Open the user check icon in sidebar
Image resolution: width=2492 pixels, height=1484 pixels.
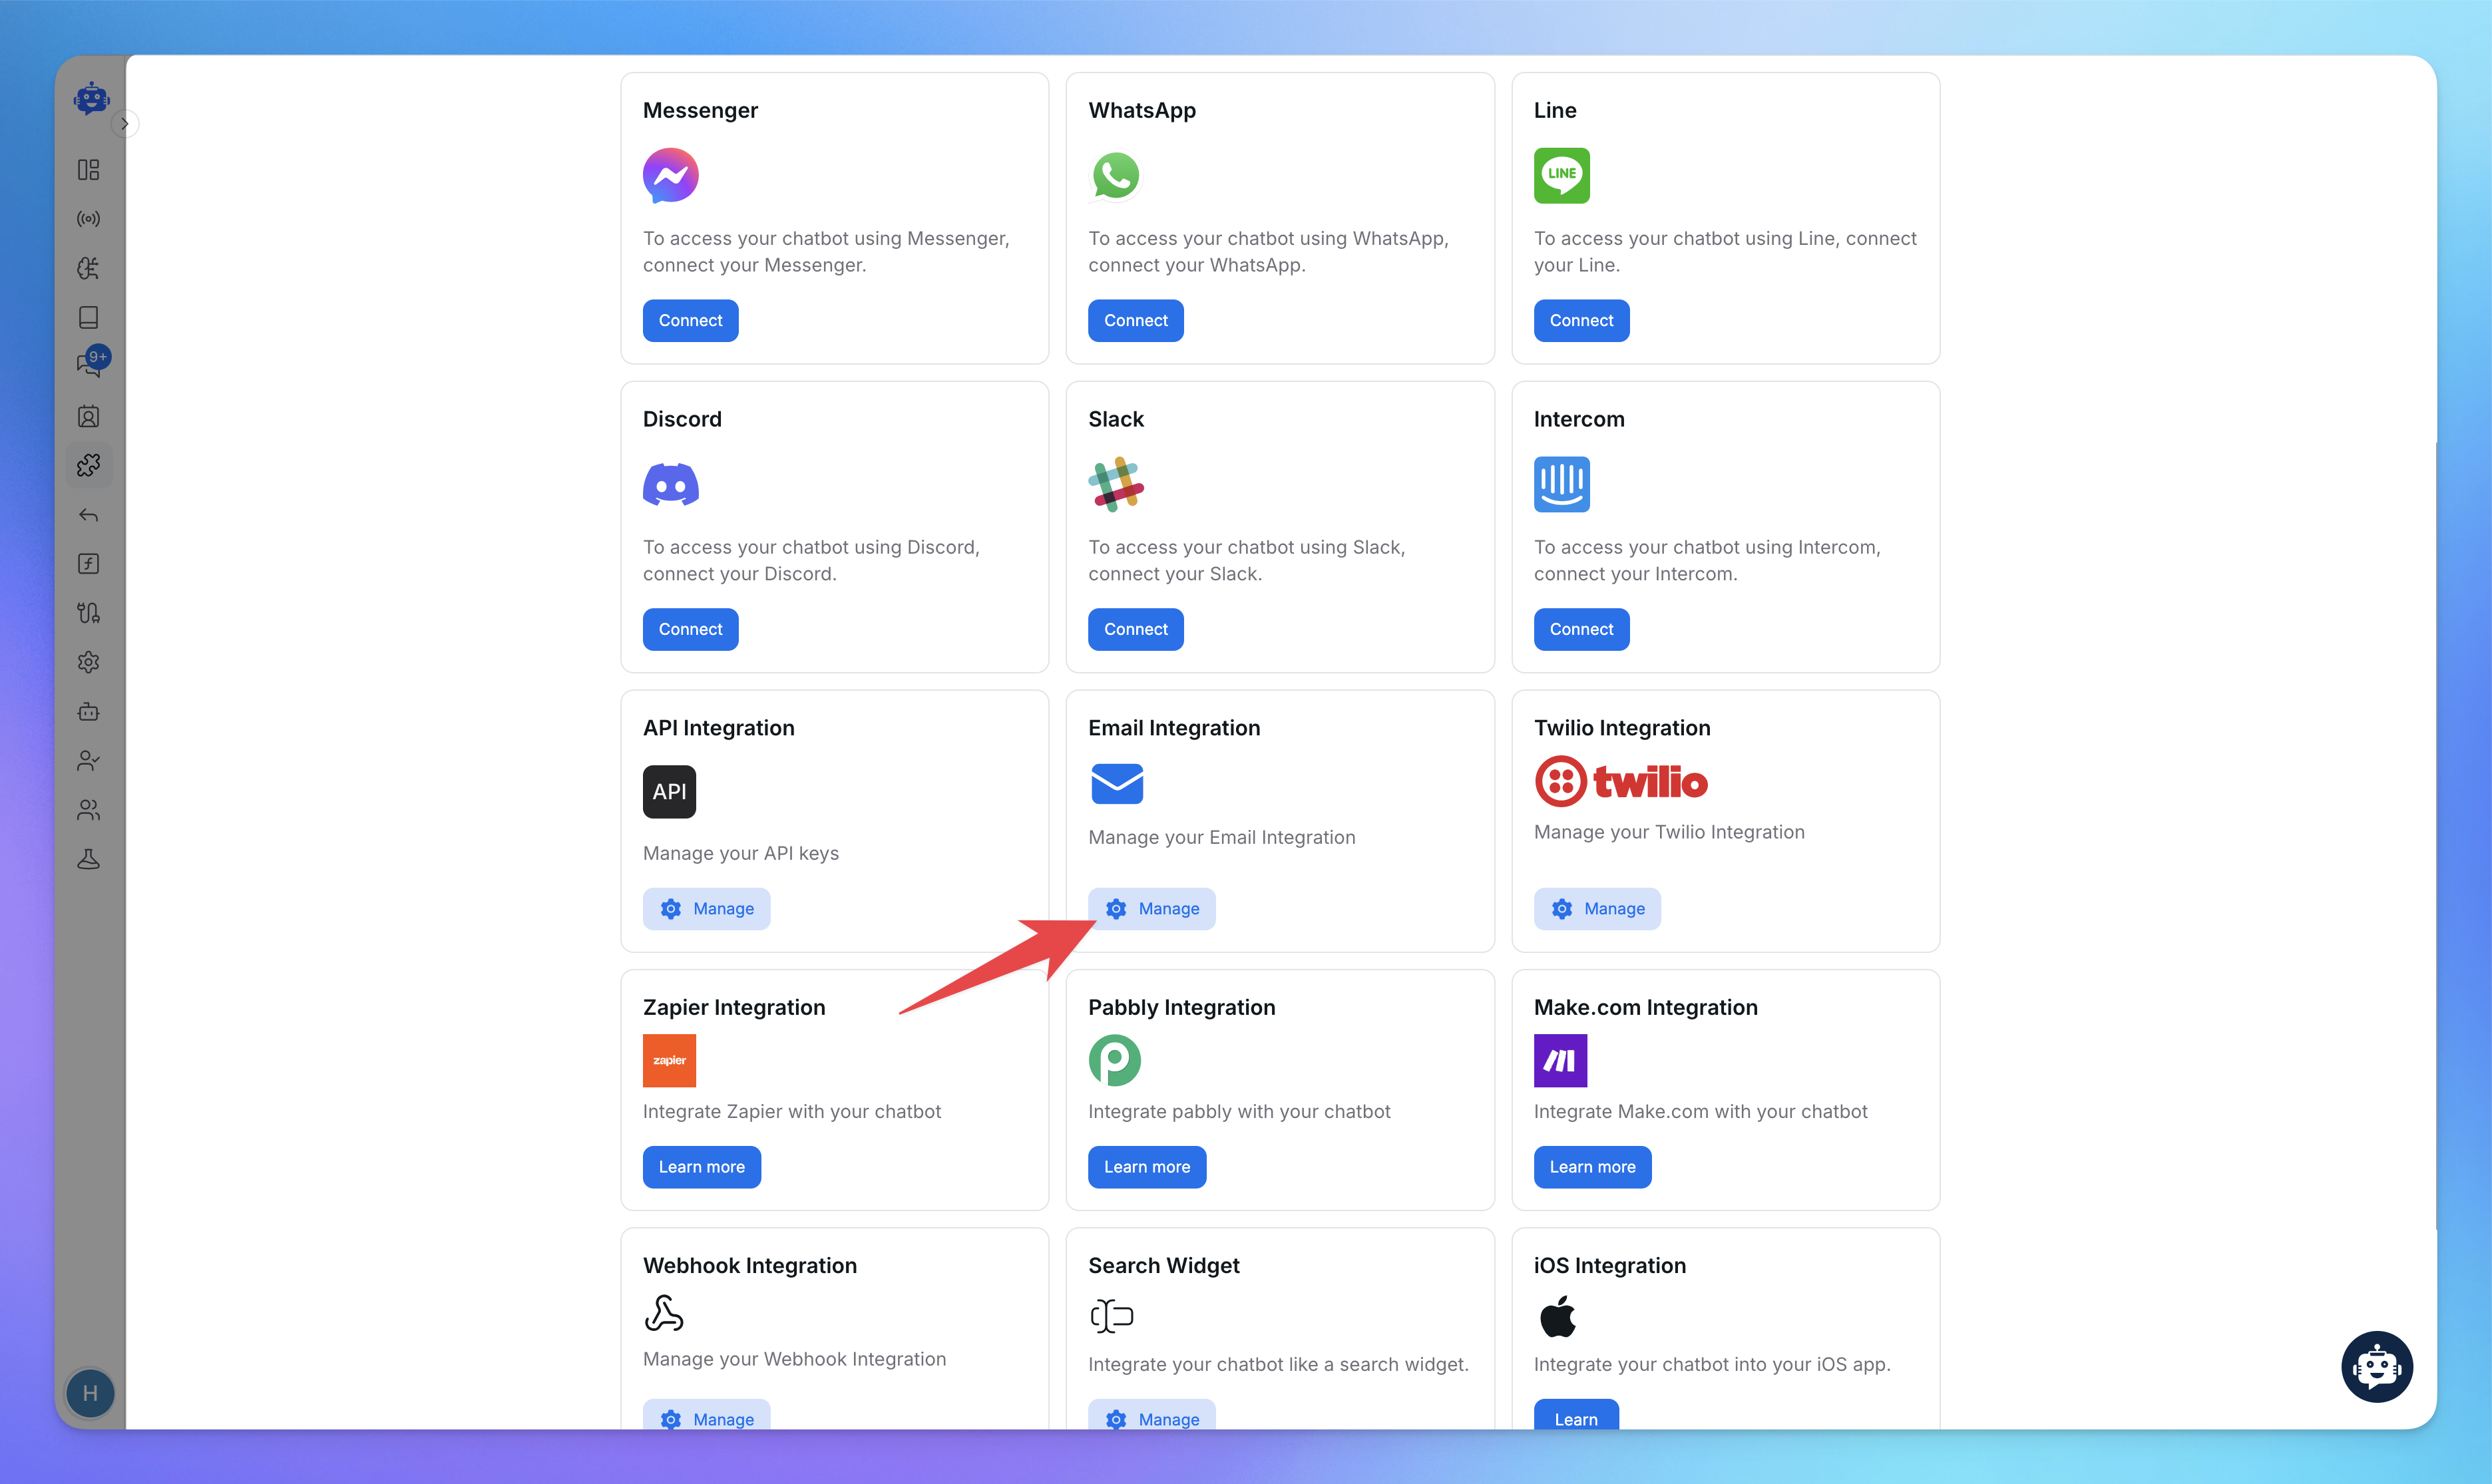[89, 761]
